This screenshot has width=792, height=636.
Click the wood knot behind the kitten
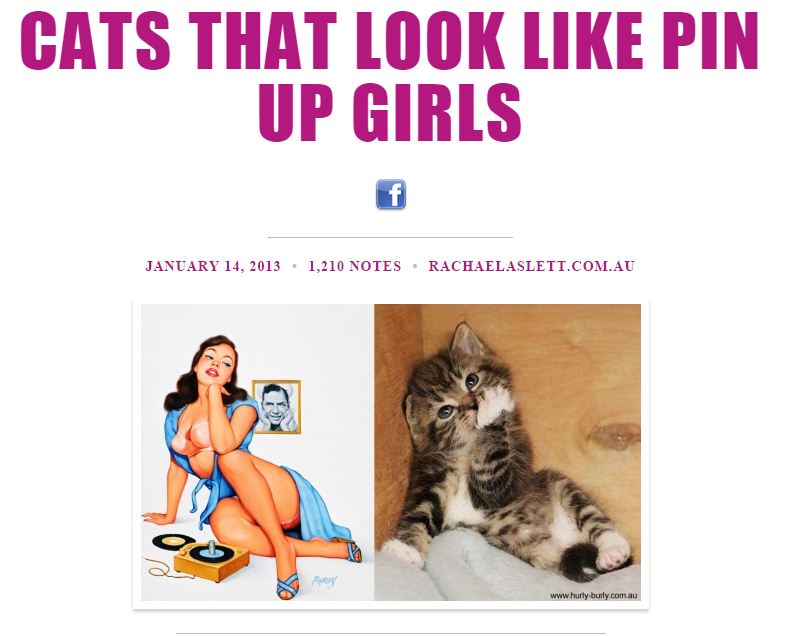coord(614,436)
